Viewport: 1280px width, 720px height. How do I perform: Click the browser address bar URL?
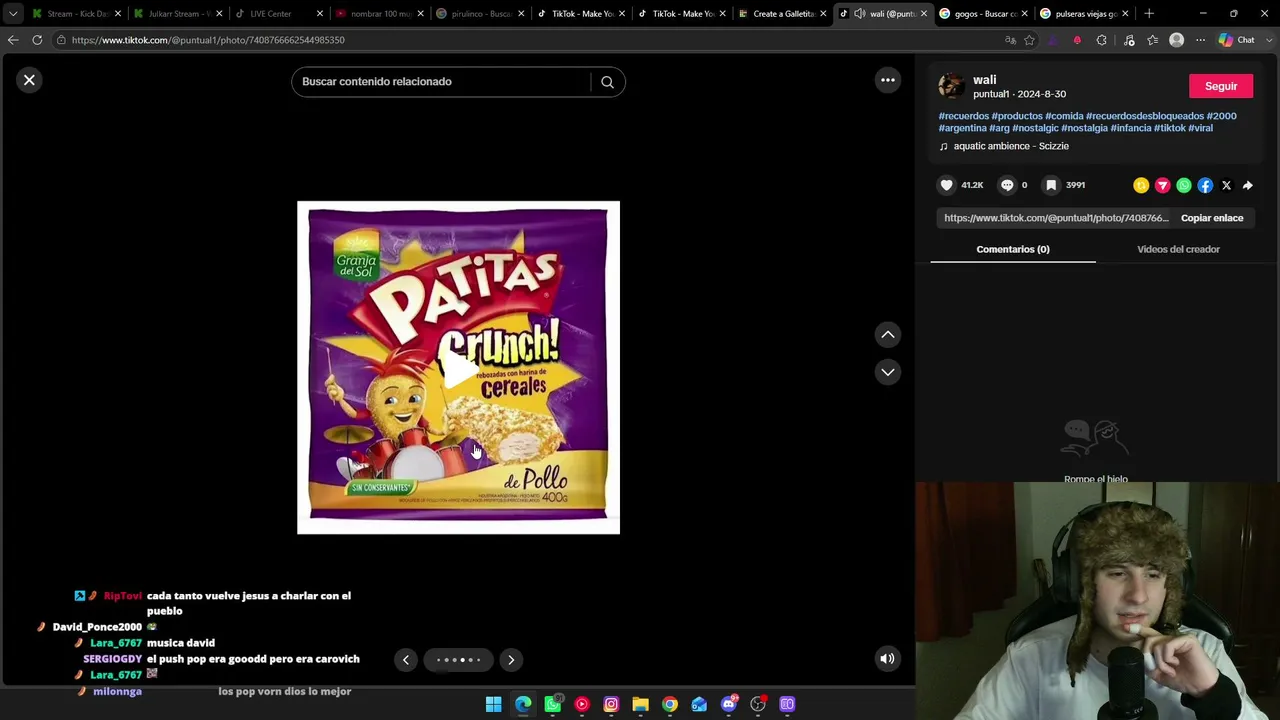pos(208,40)
